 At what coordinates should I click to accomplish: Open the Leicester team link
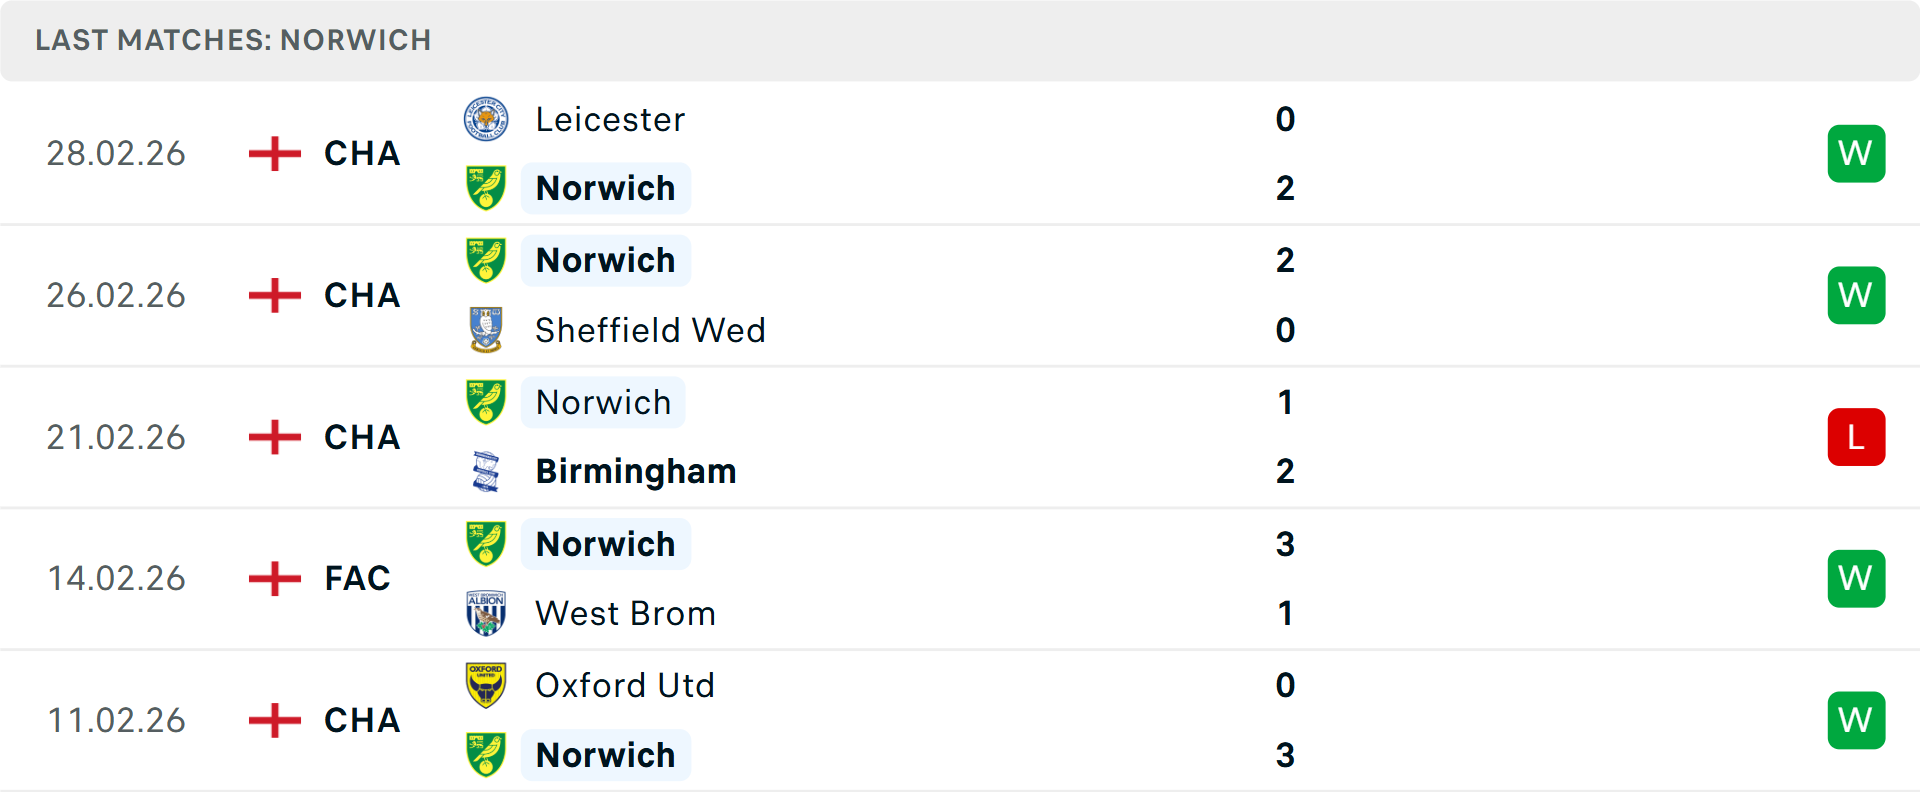click(x=610, y=120)
